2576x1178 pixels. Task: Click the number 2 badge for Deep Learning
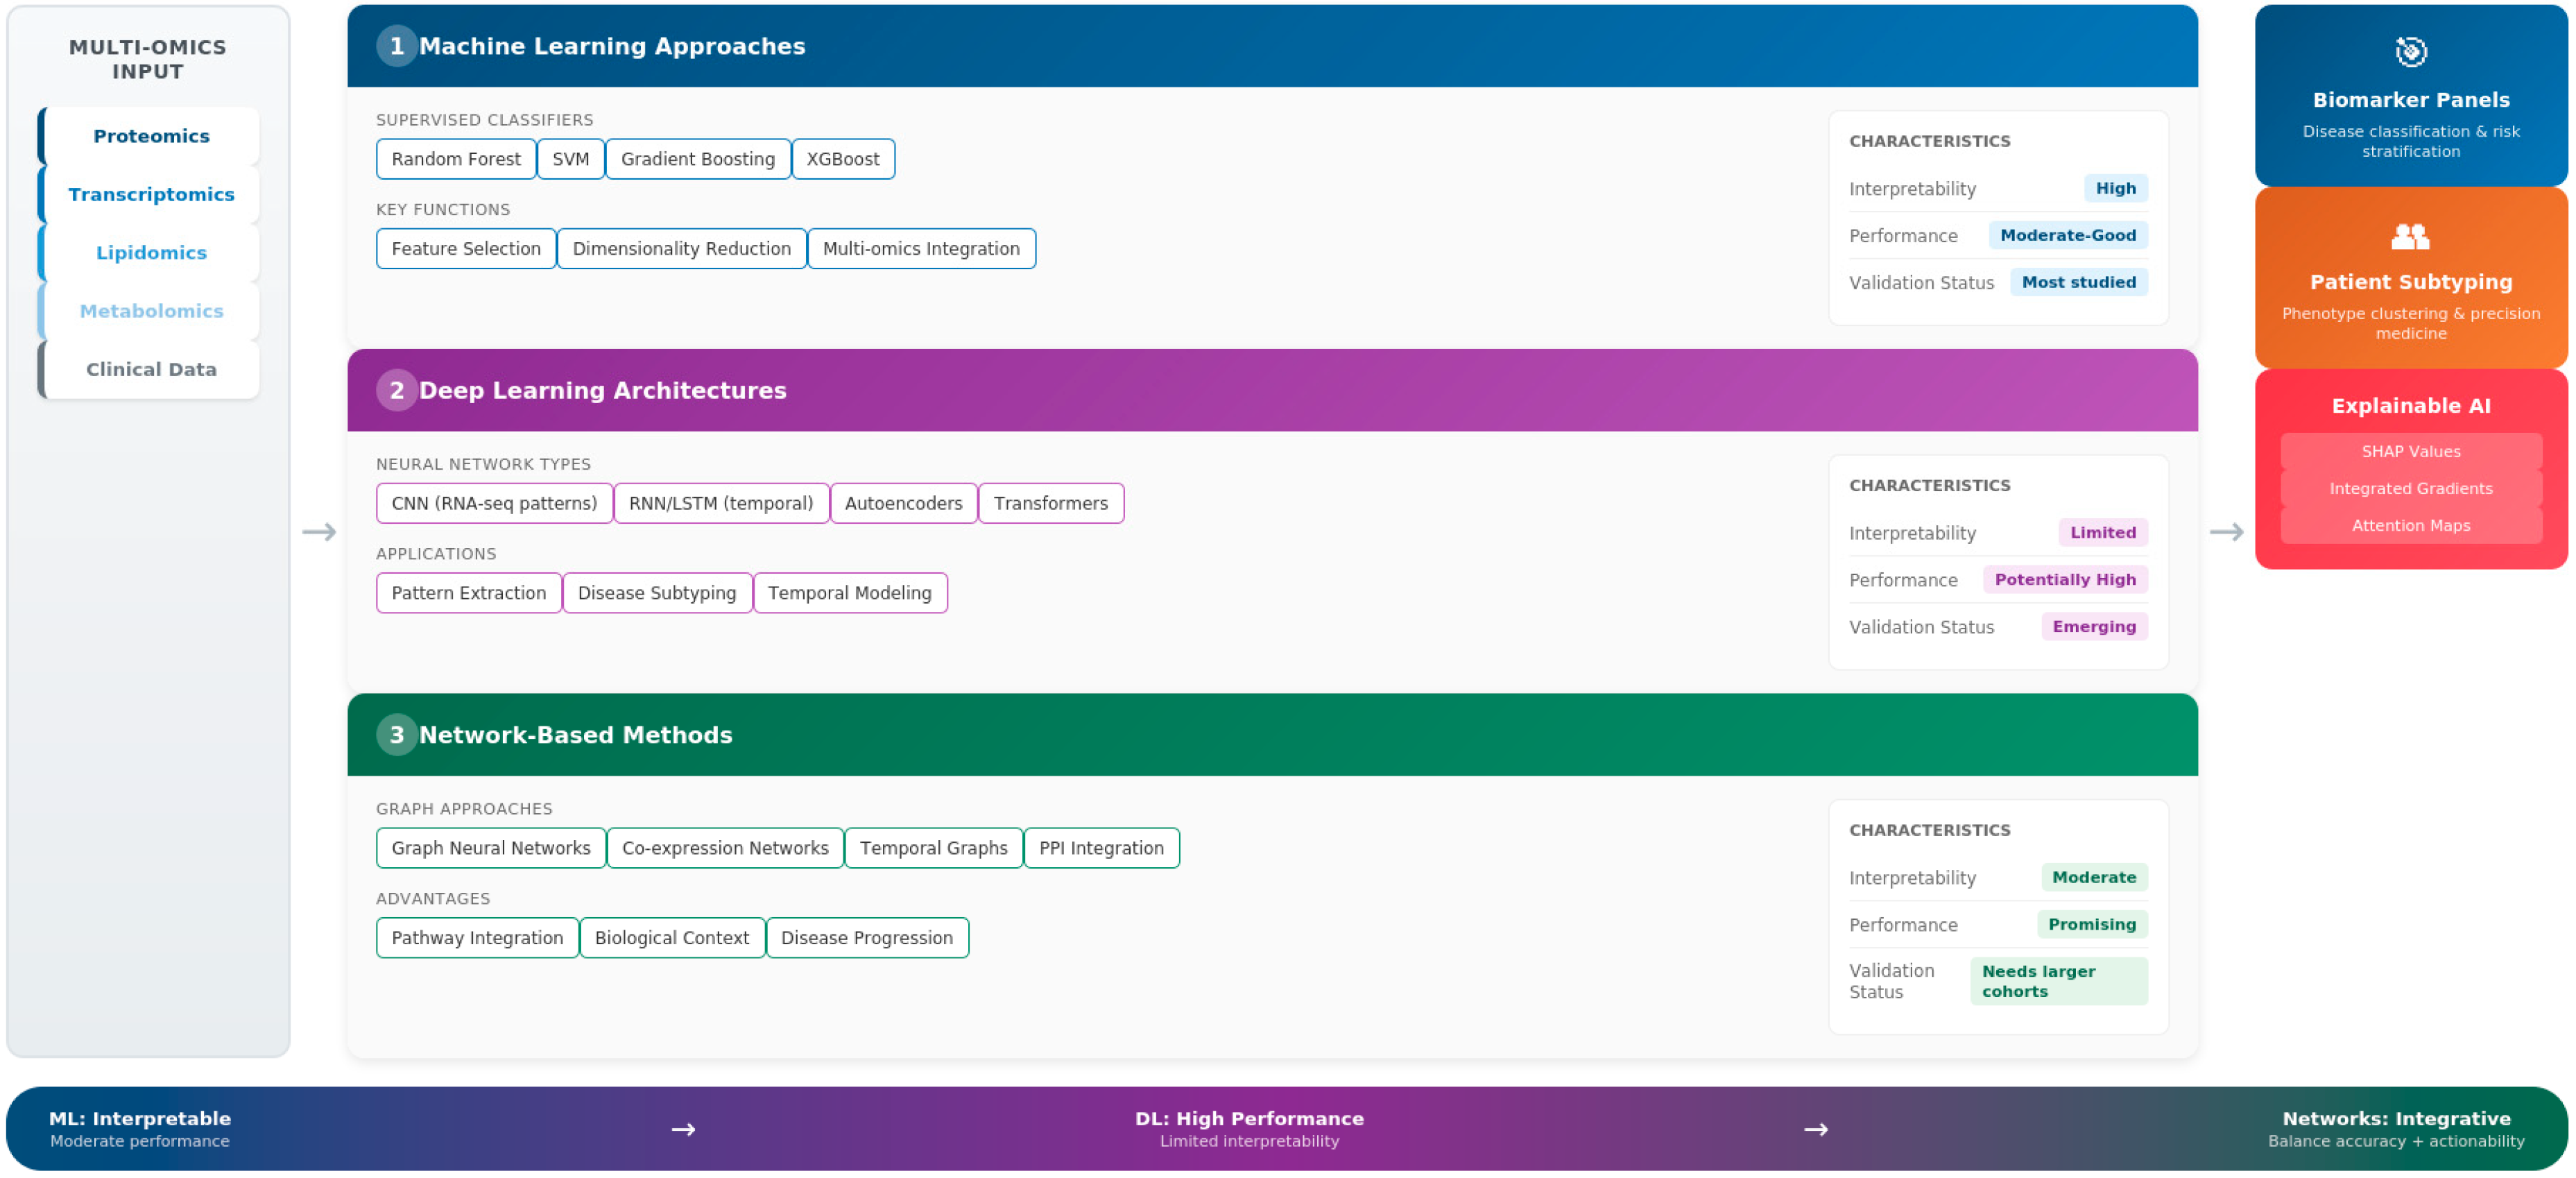tap(397, 390)
